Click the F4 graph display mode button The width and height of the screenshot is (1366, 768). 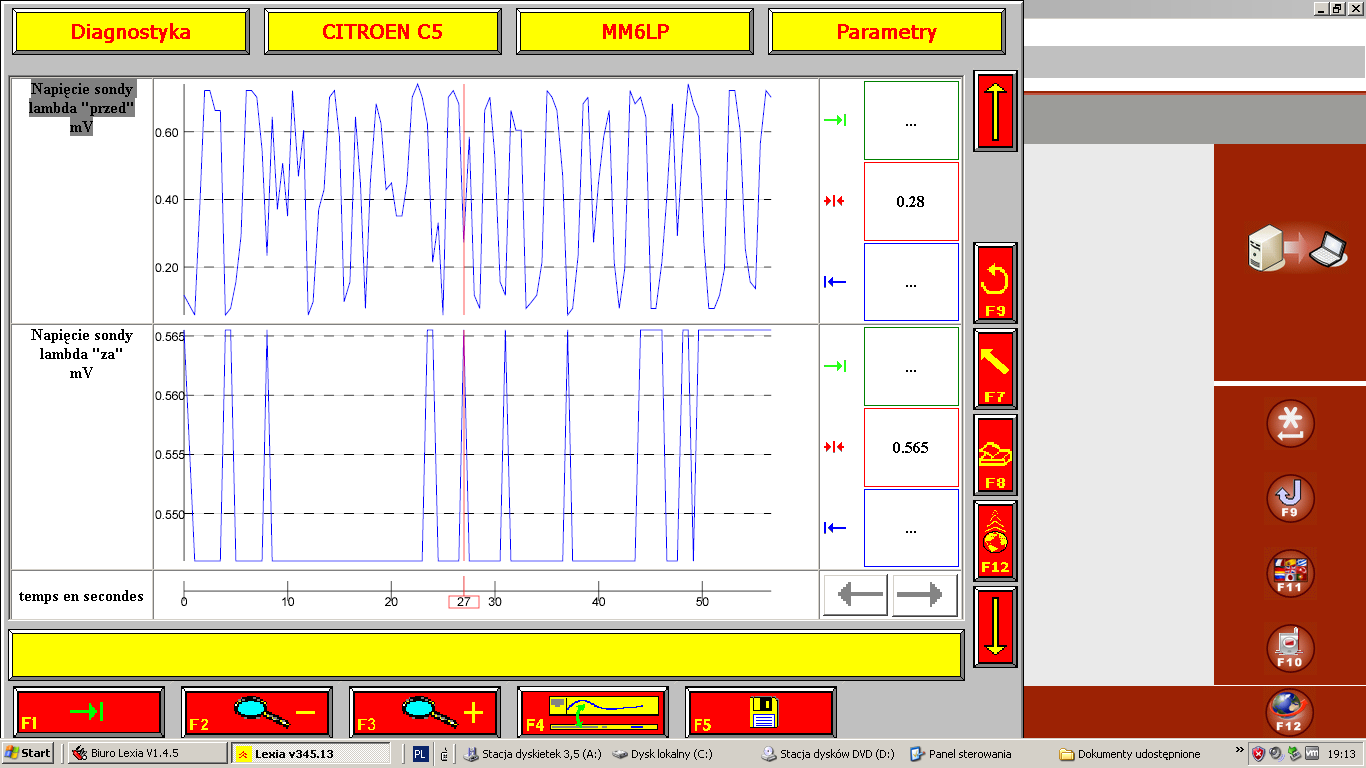click(x=593, y=712)
